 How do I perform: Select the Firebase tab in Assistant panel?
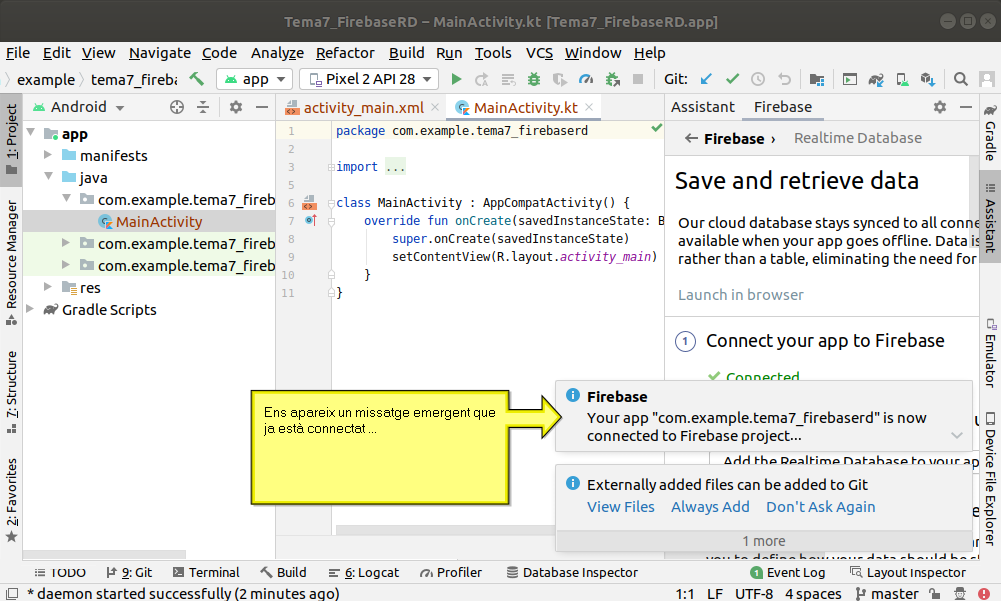[x=783, y=107]
